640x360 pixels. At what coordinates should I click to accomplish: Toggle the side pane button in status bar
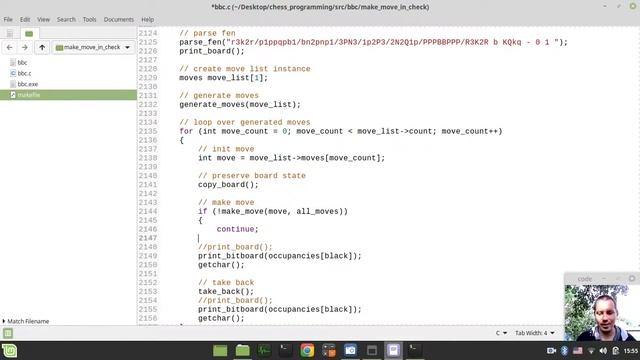point(8,333)
